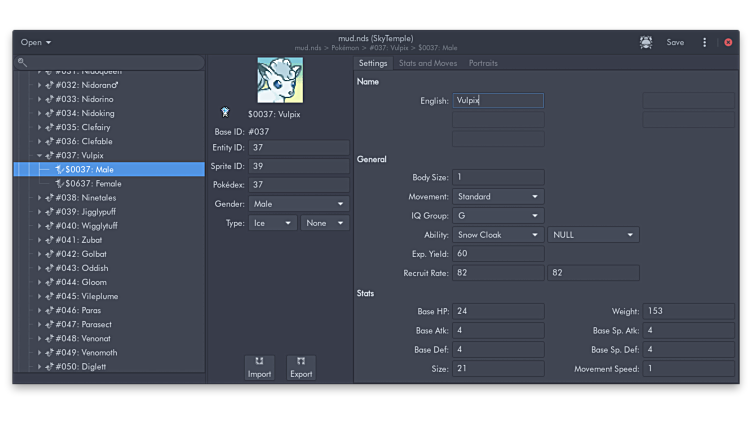Viewport: 752px width, 423px height.
Task: Collapse the #037: Vulpix tree node
Action: tap(40, 156)
